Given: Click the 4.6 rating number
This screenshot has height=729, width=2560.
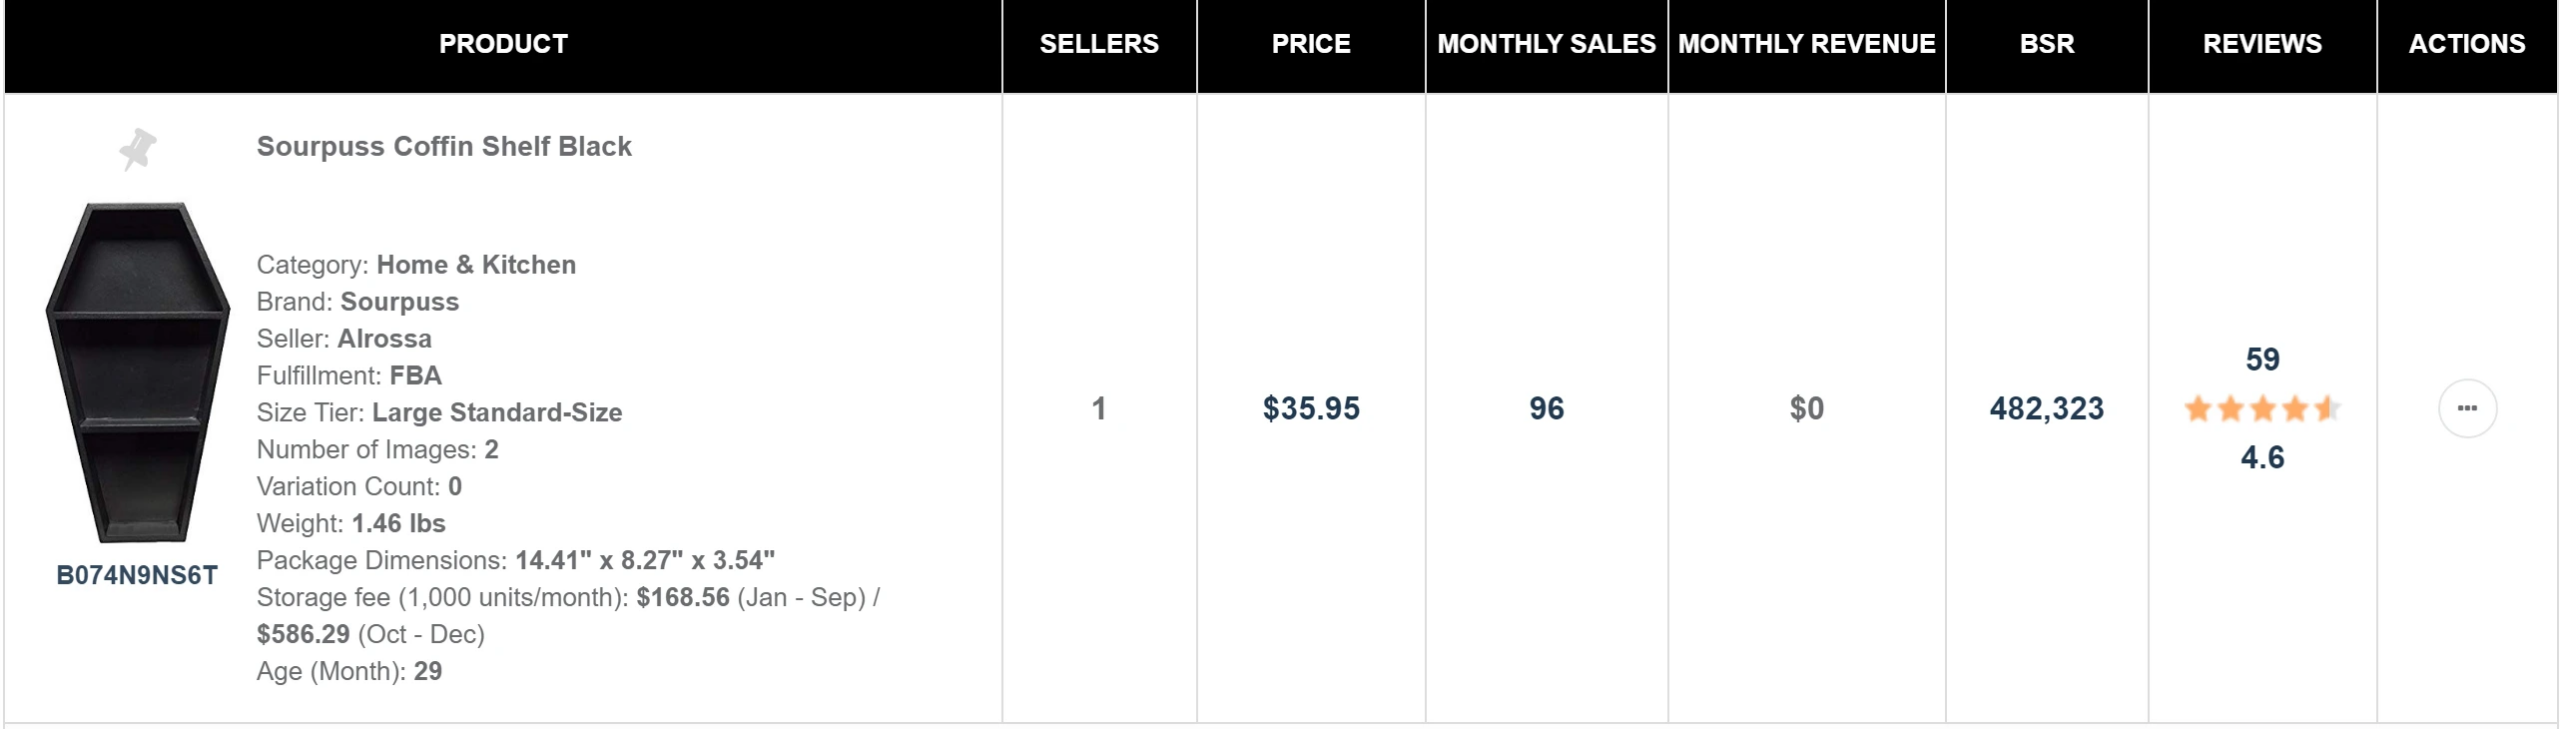Looking at the screenshot, I should (x=2262, y=457).
